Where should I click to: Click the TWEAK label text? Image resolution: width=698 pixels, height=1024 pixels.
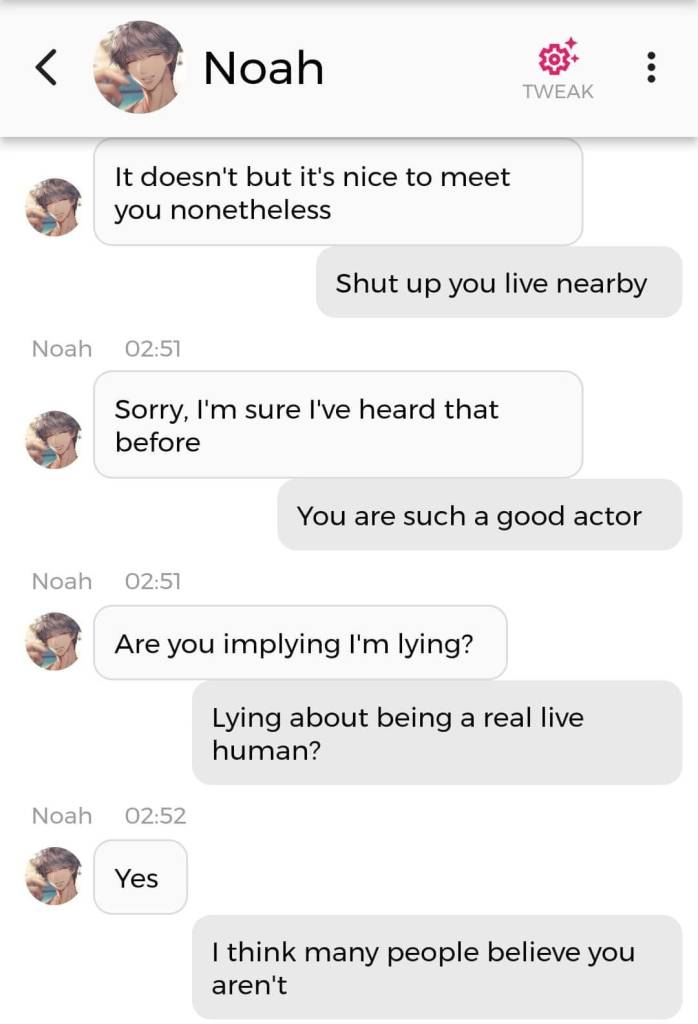pos(558,92)
